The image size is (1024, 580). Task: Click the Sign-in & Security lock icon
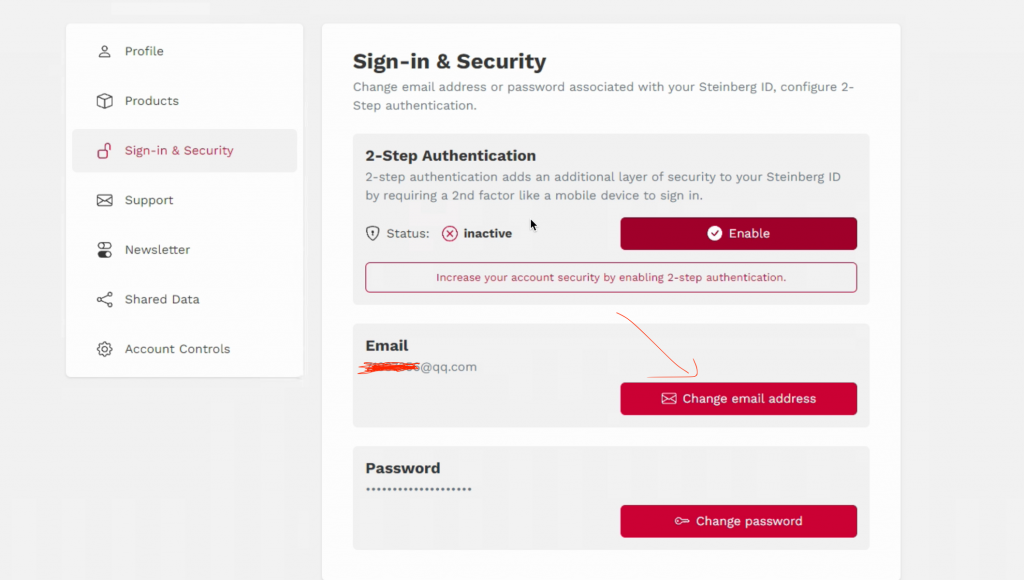click(x=104, y=151)
